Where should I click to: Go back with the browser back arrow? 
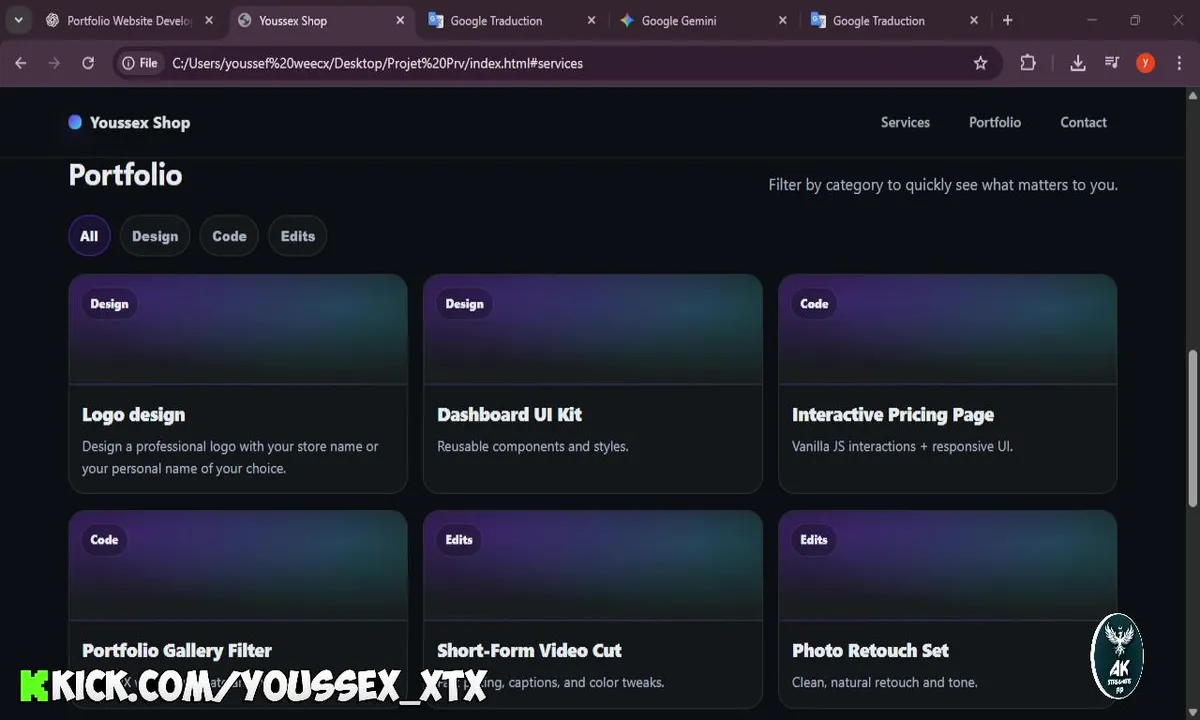point(21,63)
